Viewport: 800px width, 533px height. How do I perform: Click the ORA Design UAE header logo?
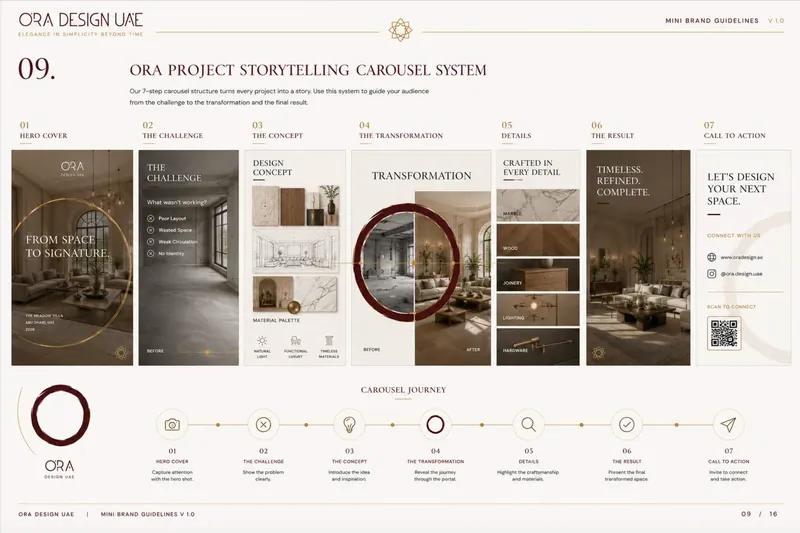(x=81, y=24)
